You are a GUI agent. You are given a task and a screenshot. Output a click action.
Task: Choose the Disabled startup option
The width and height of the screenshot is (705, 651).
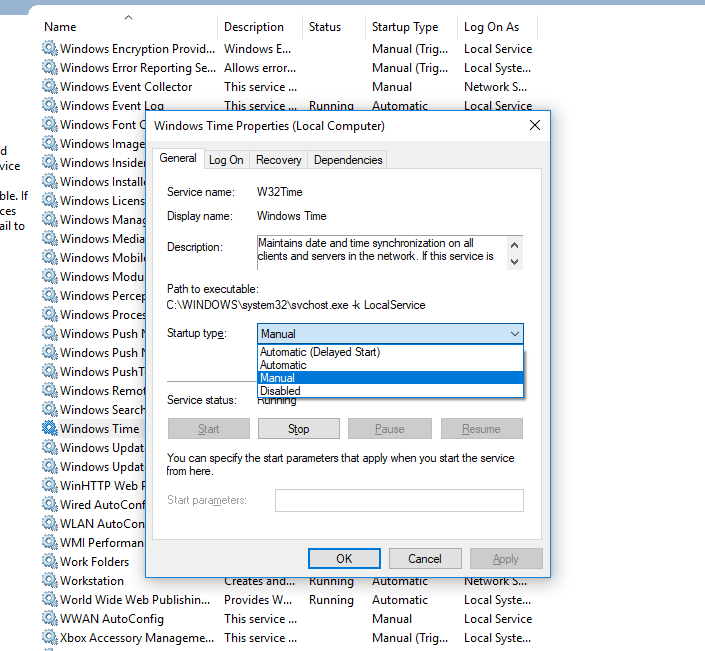[x=391, y=391]
